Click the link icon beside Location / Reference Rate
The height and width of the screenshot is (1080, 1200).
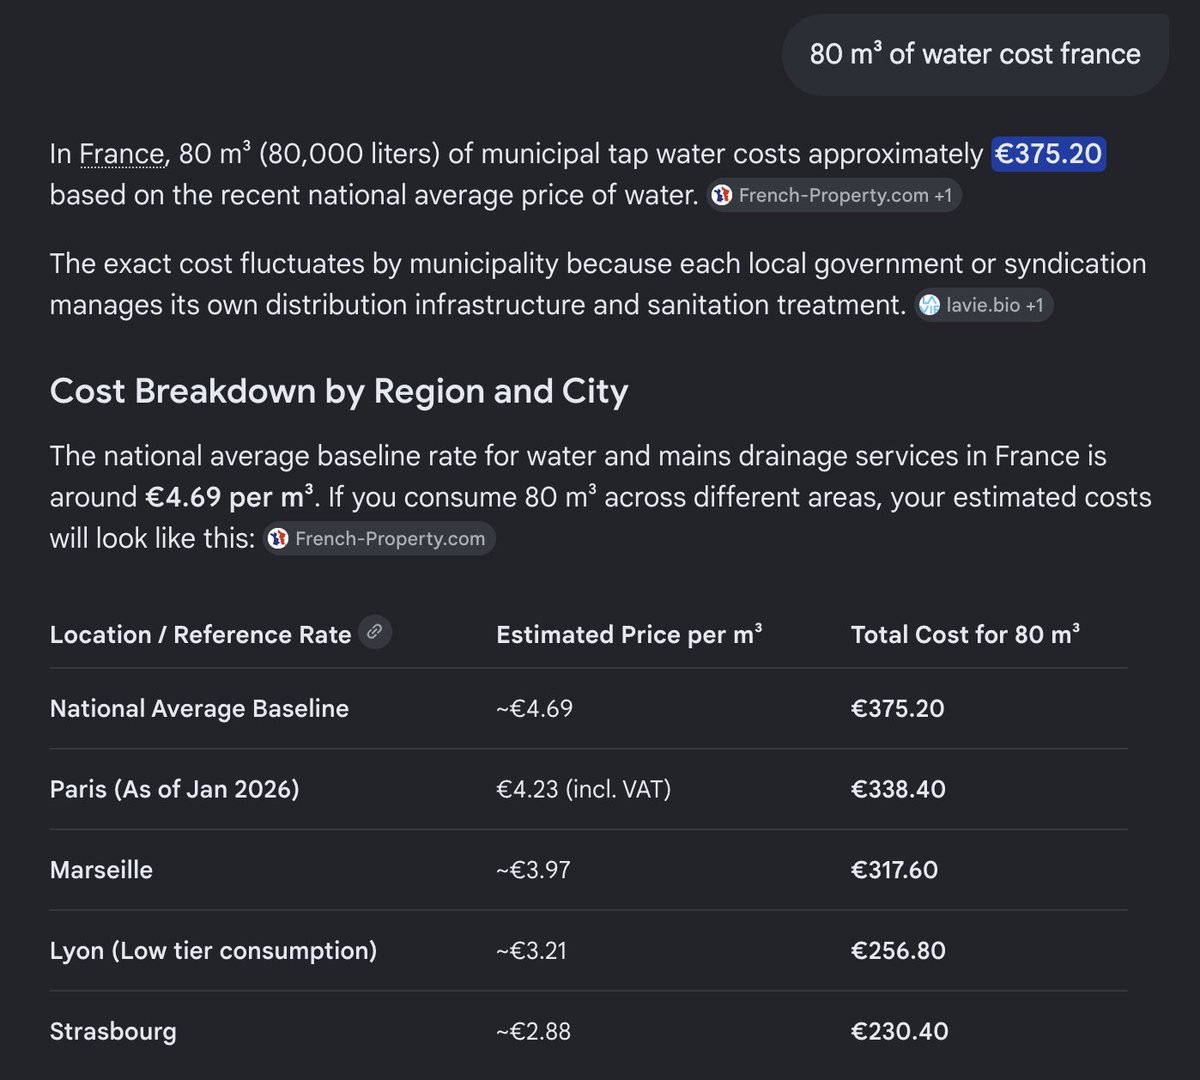(375, 632)
